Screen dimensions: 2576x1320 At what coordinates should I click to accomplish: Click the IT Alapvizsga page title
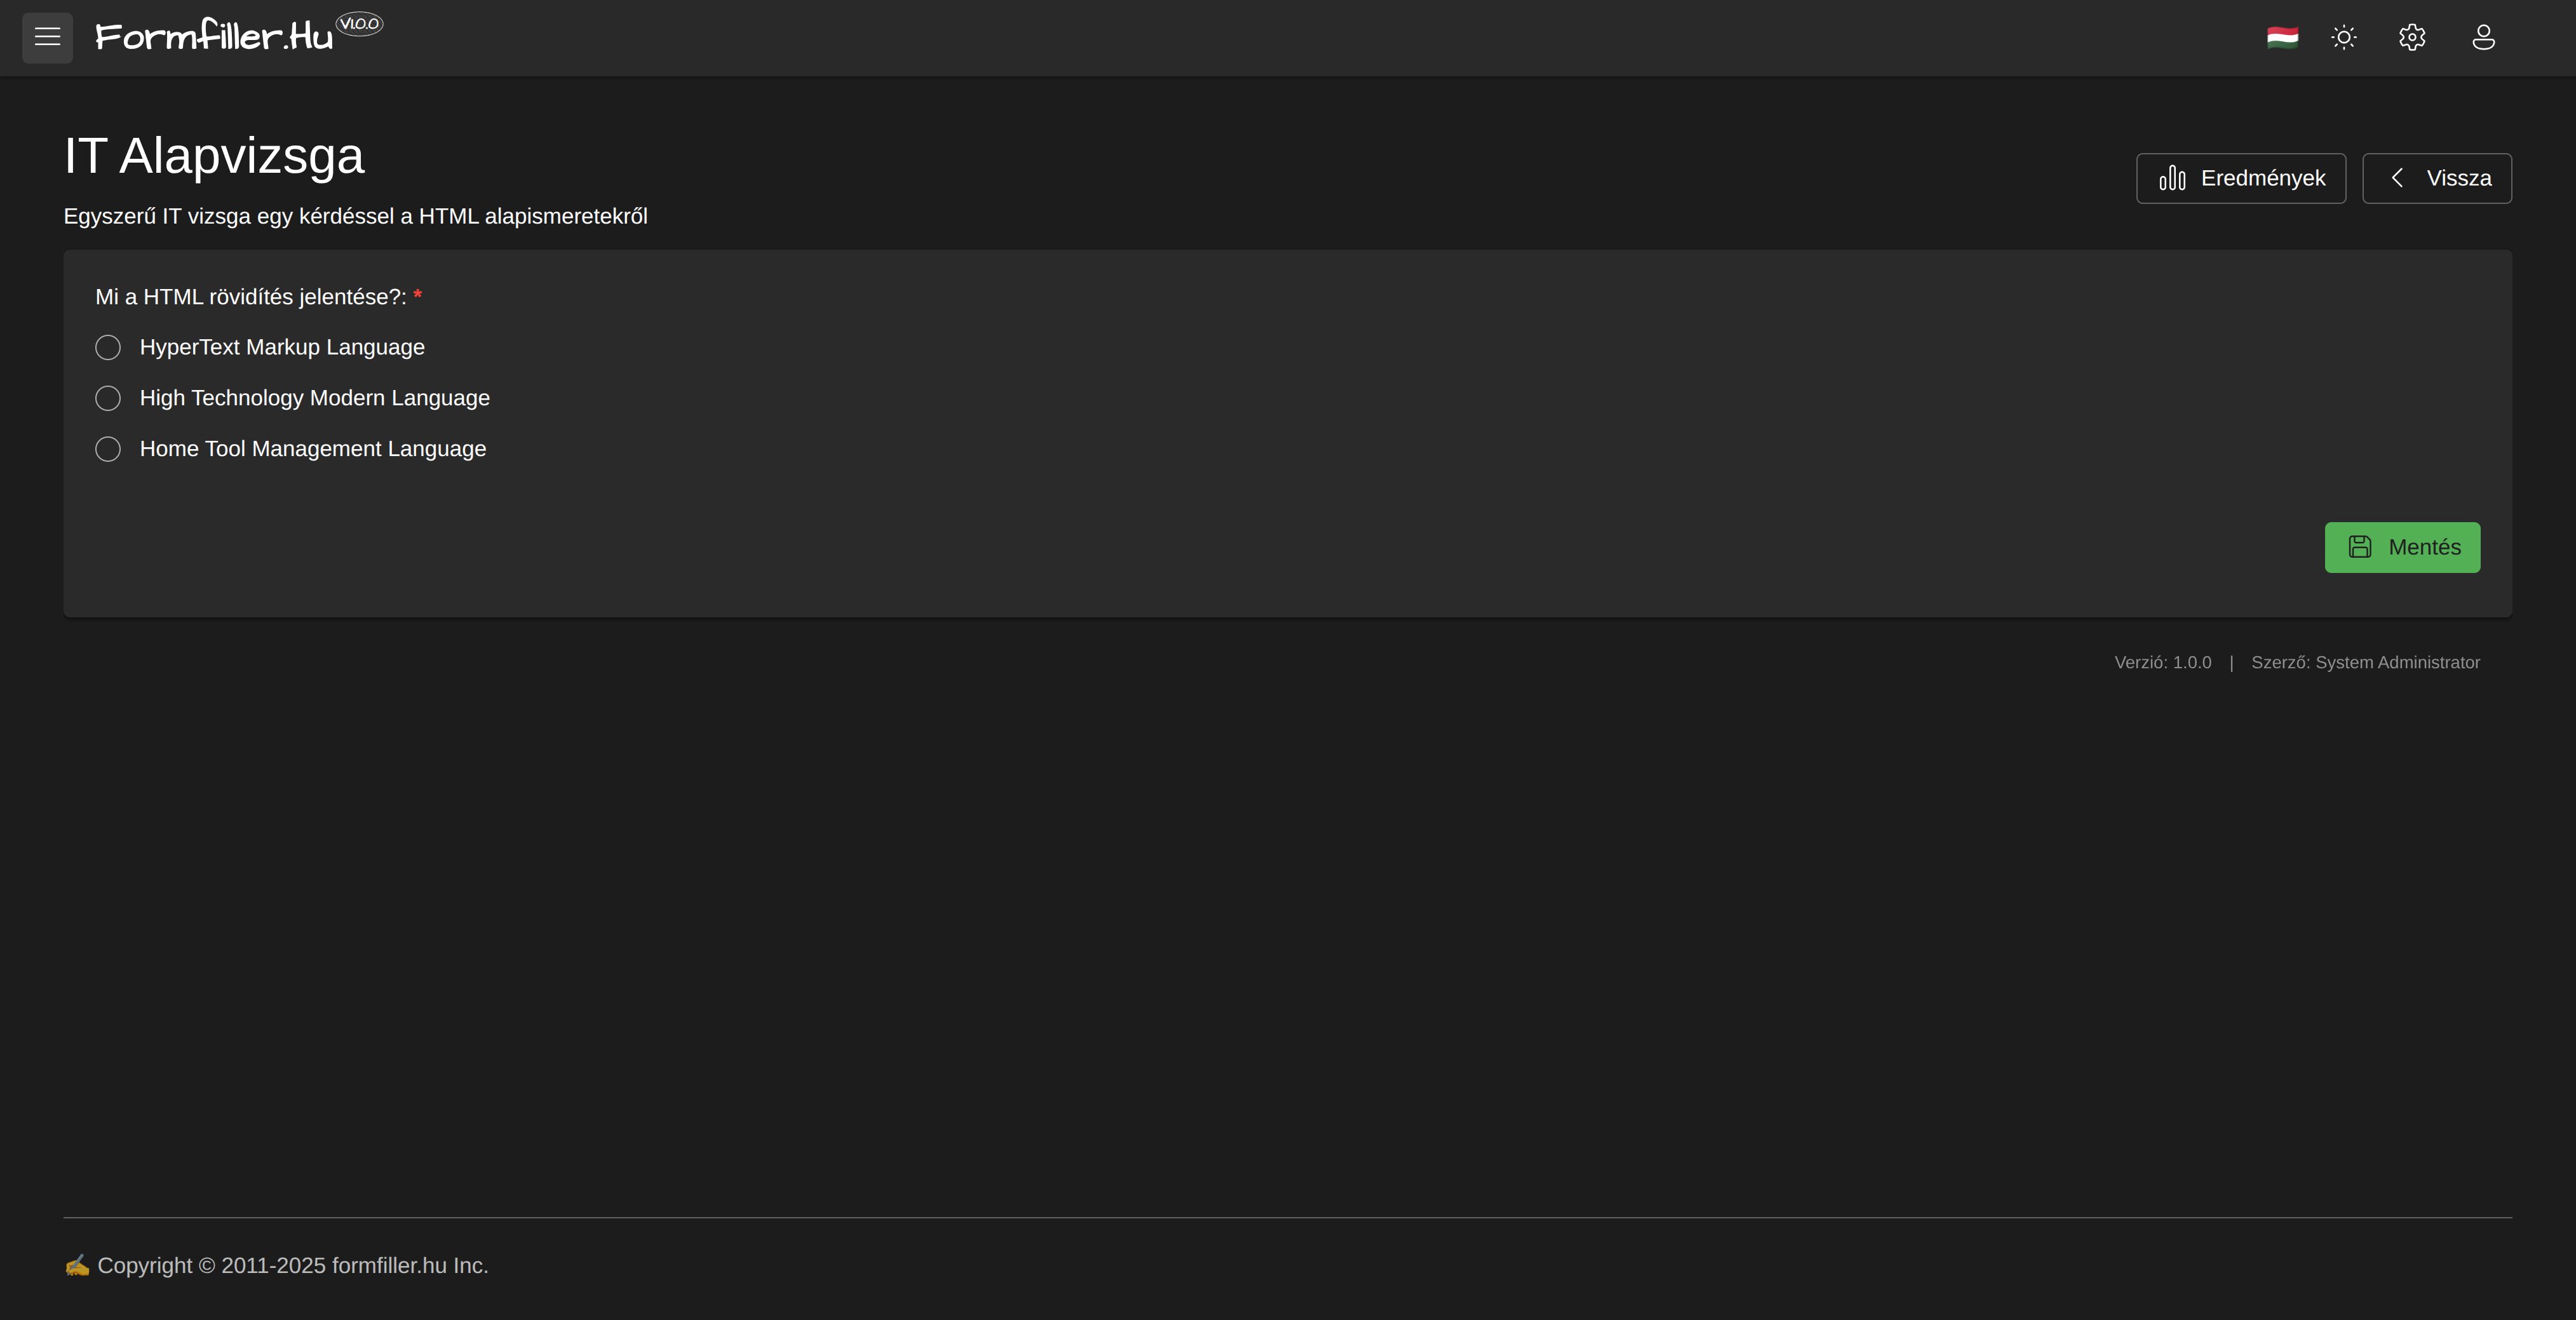tap(214, 156)
